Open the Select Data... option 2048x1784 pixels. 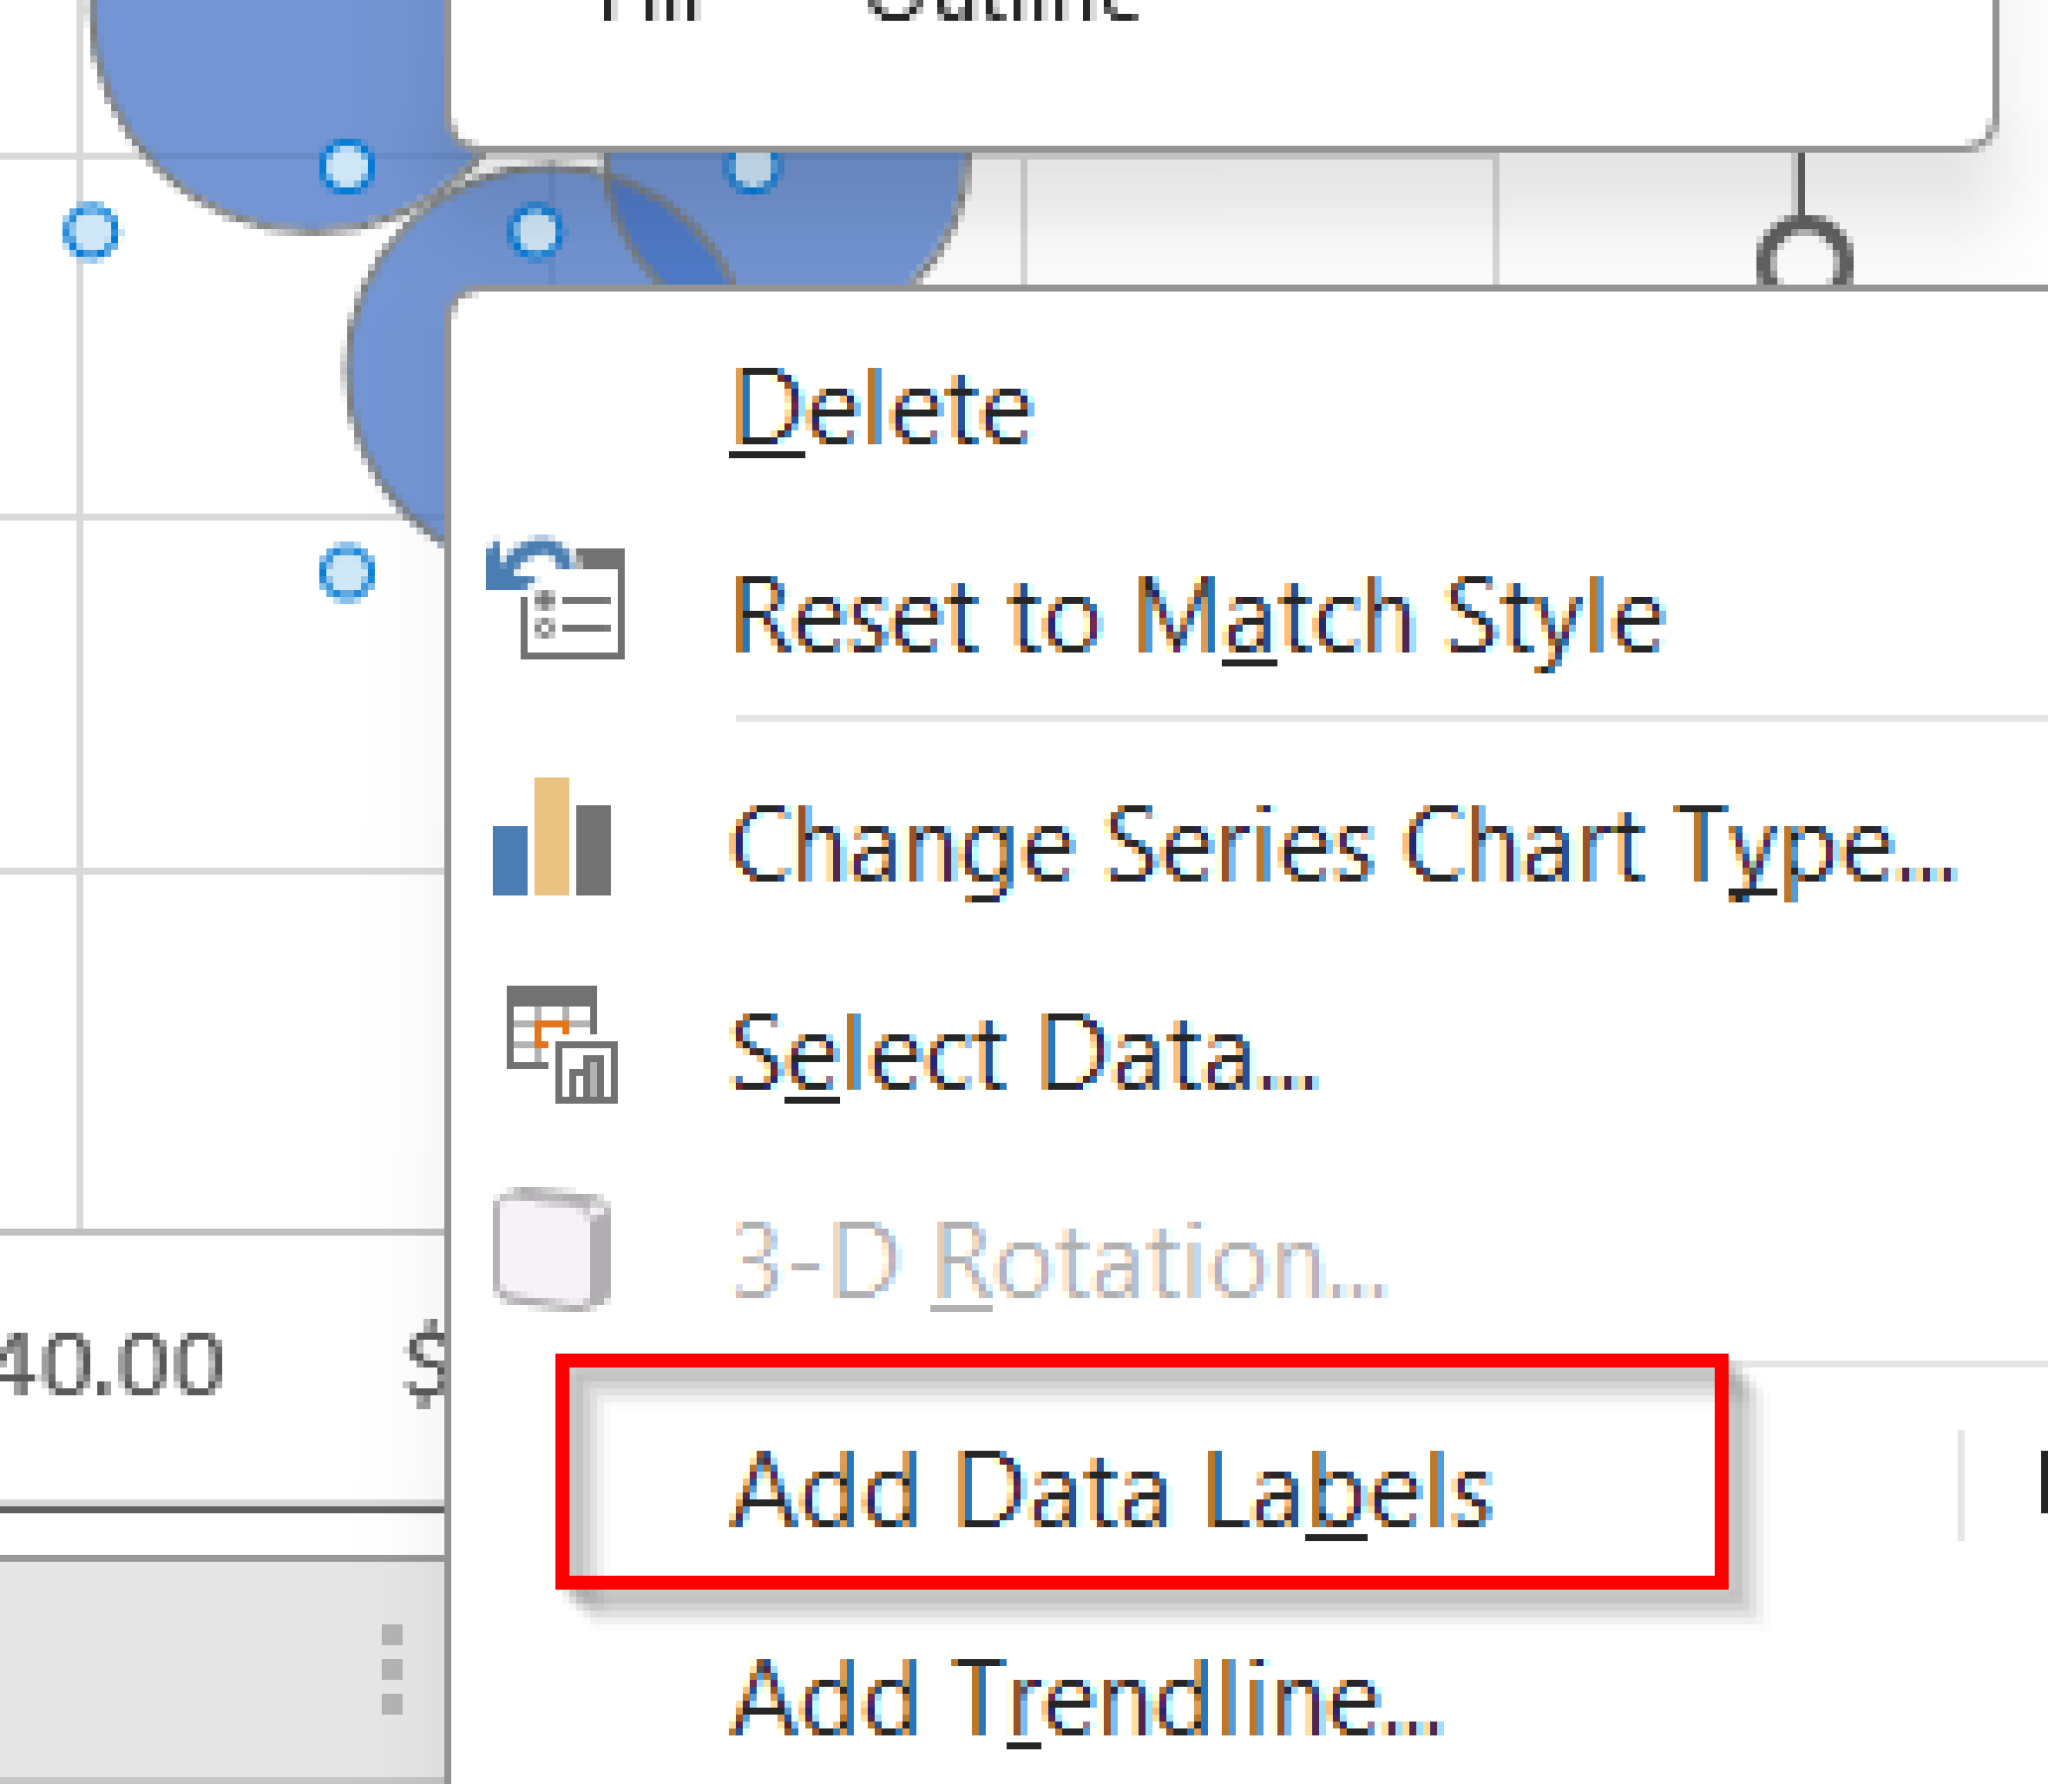(1024, 1054)
